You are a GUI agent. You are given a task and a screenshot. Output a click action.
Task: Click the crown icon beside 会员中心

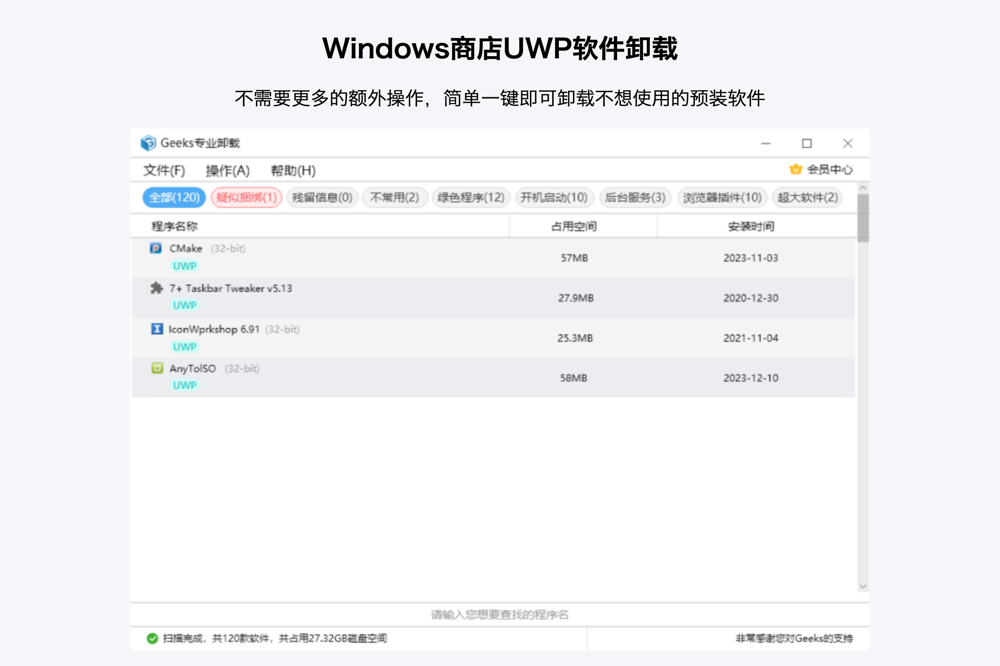(795, 168)
